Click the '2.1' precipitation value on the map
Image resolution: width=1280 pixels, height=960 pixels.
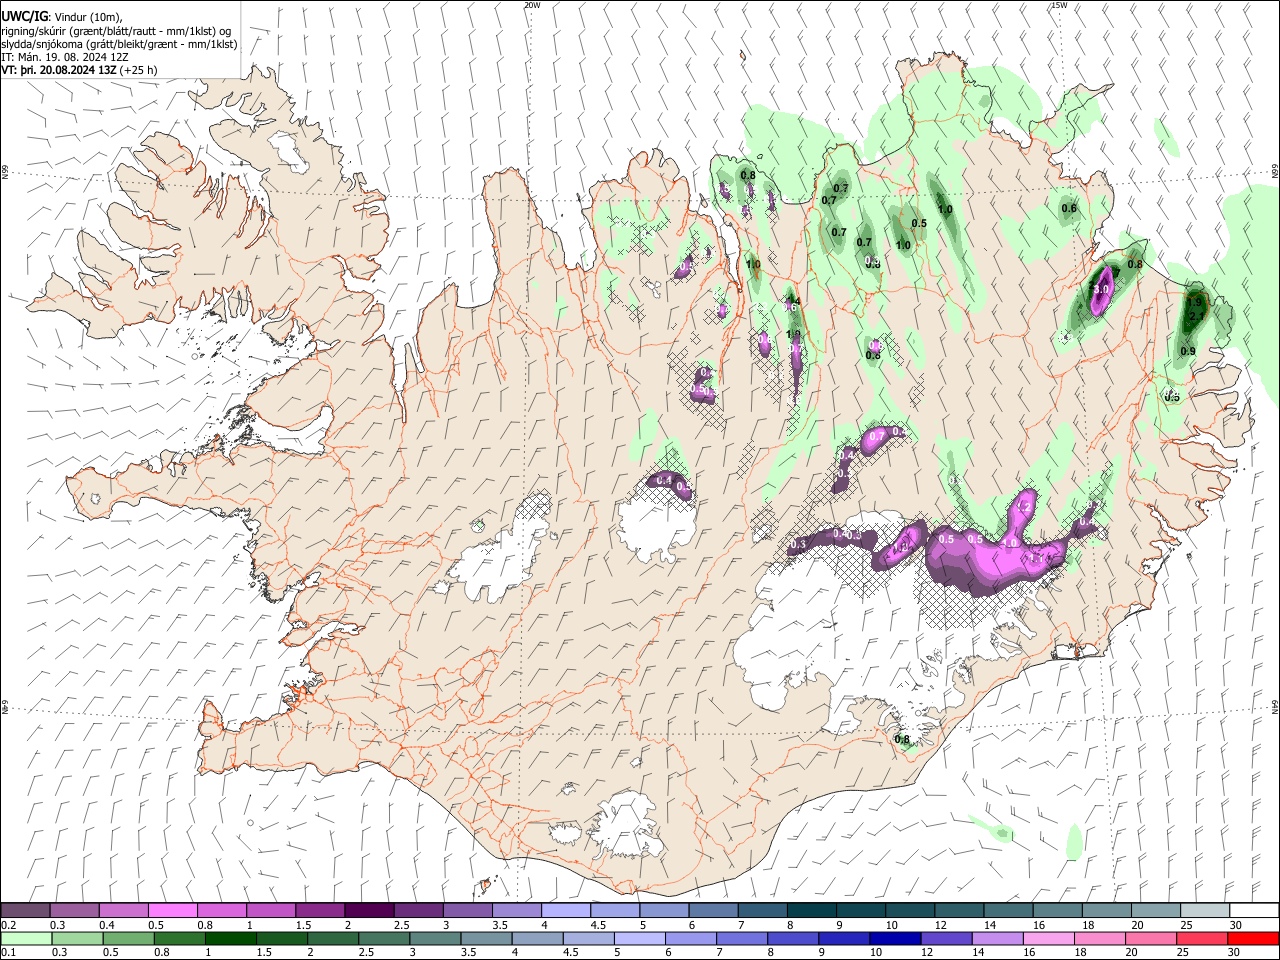[1196, 317]
